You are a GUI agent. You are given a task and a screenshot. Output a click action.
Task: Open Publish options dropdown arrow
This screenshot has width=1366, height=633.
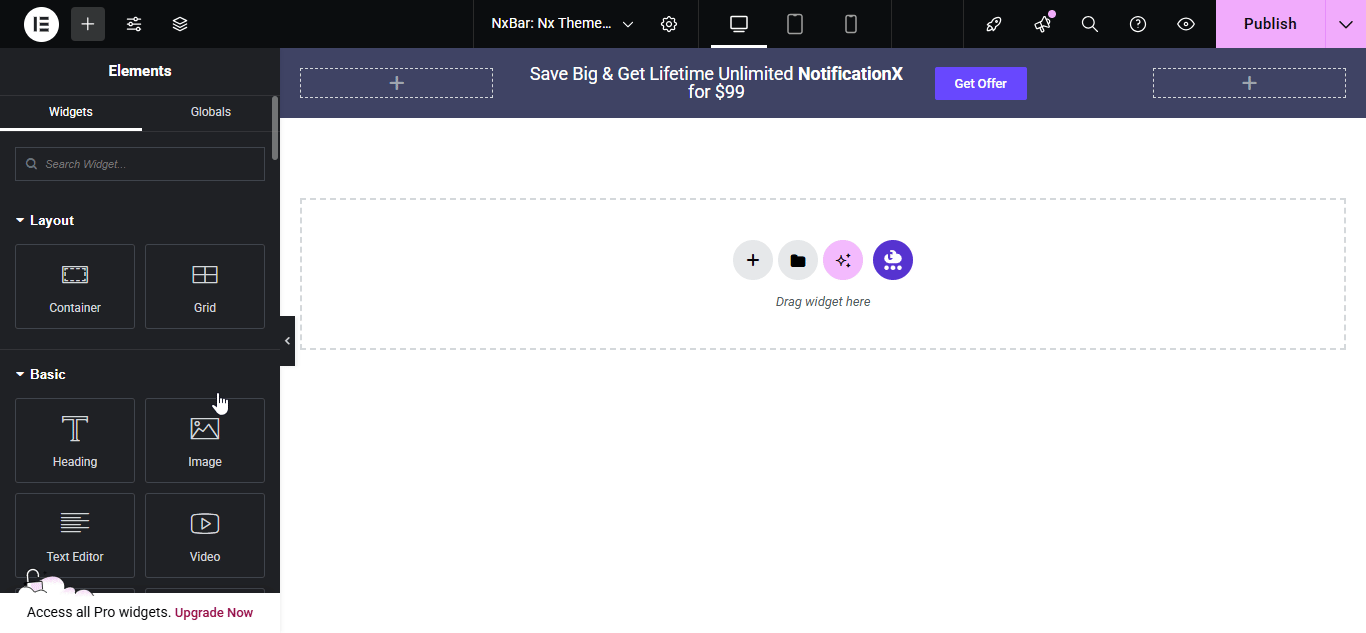1346,24
